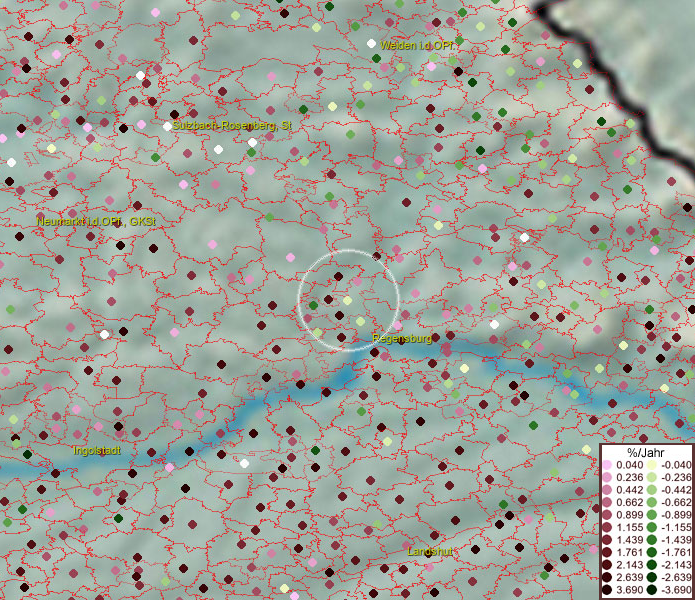Pick the -0.899 legend color swatch

(652, 515)
